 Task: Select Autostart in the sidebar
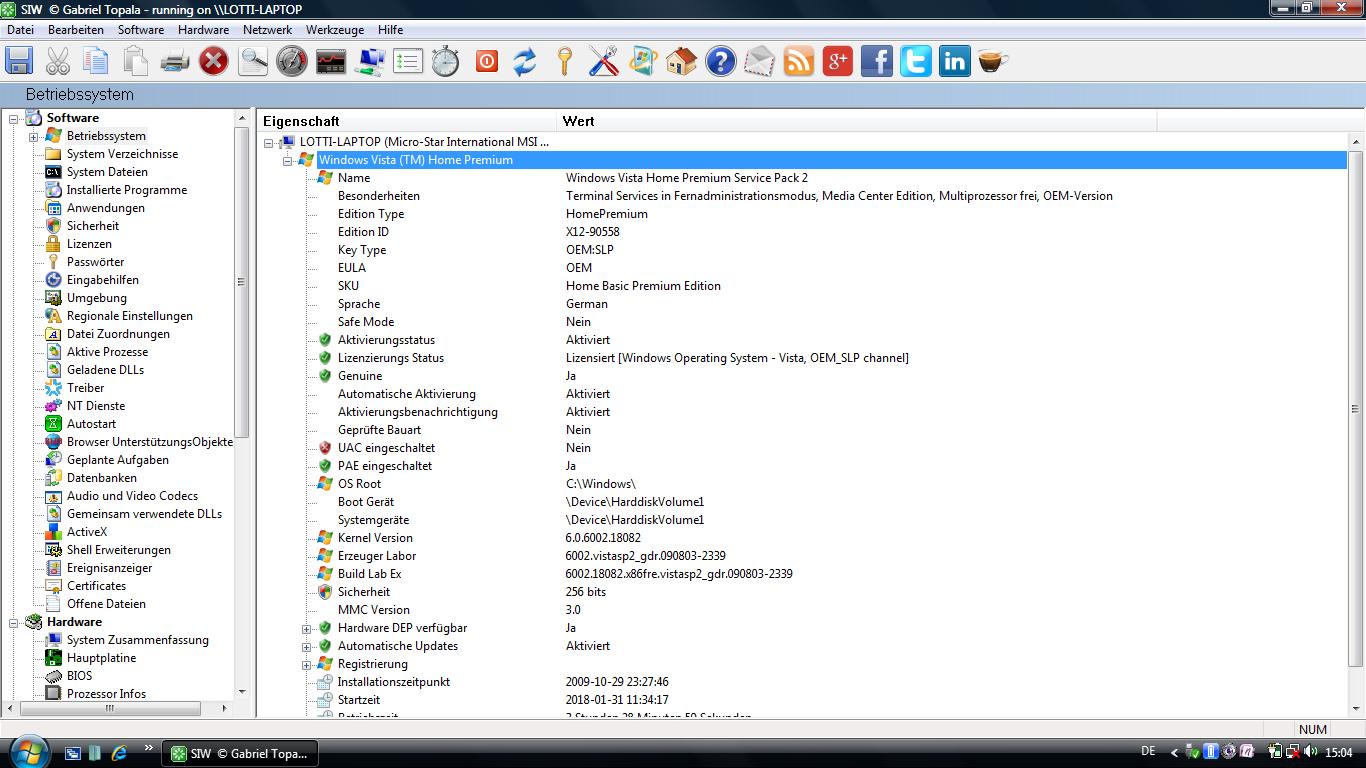pos(91,424)
